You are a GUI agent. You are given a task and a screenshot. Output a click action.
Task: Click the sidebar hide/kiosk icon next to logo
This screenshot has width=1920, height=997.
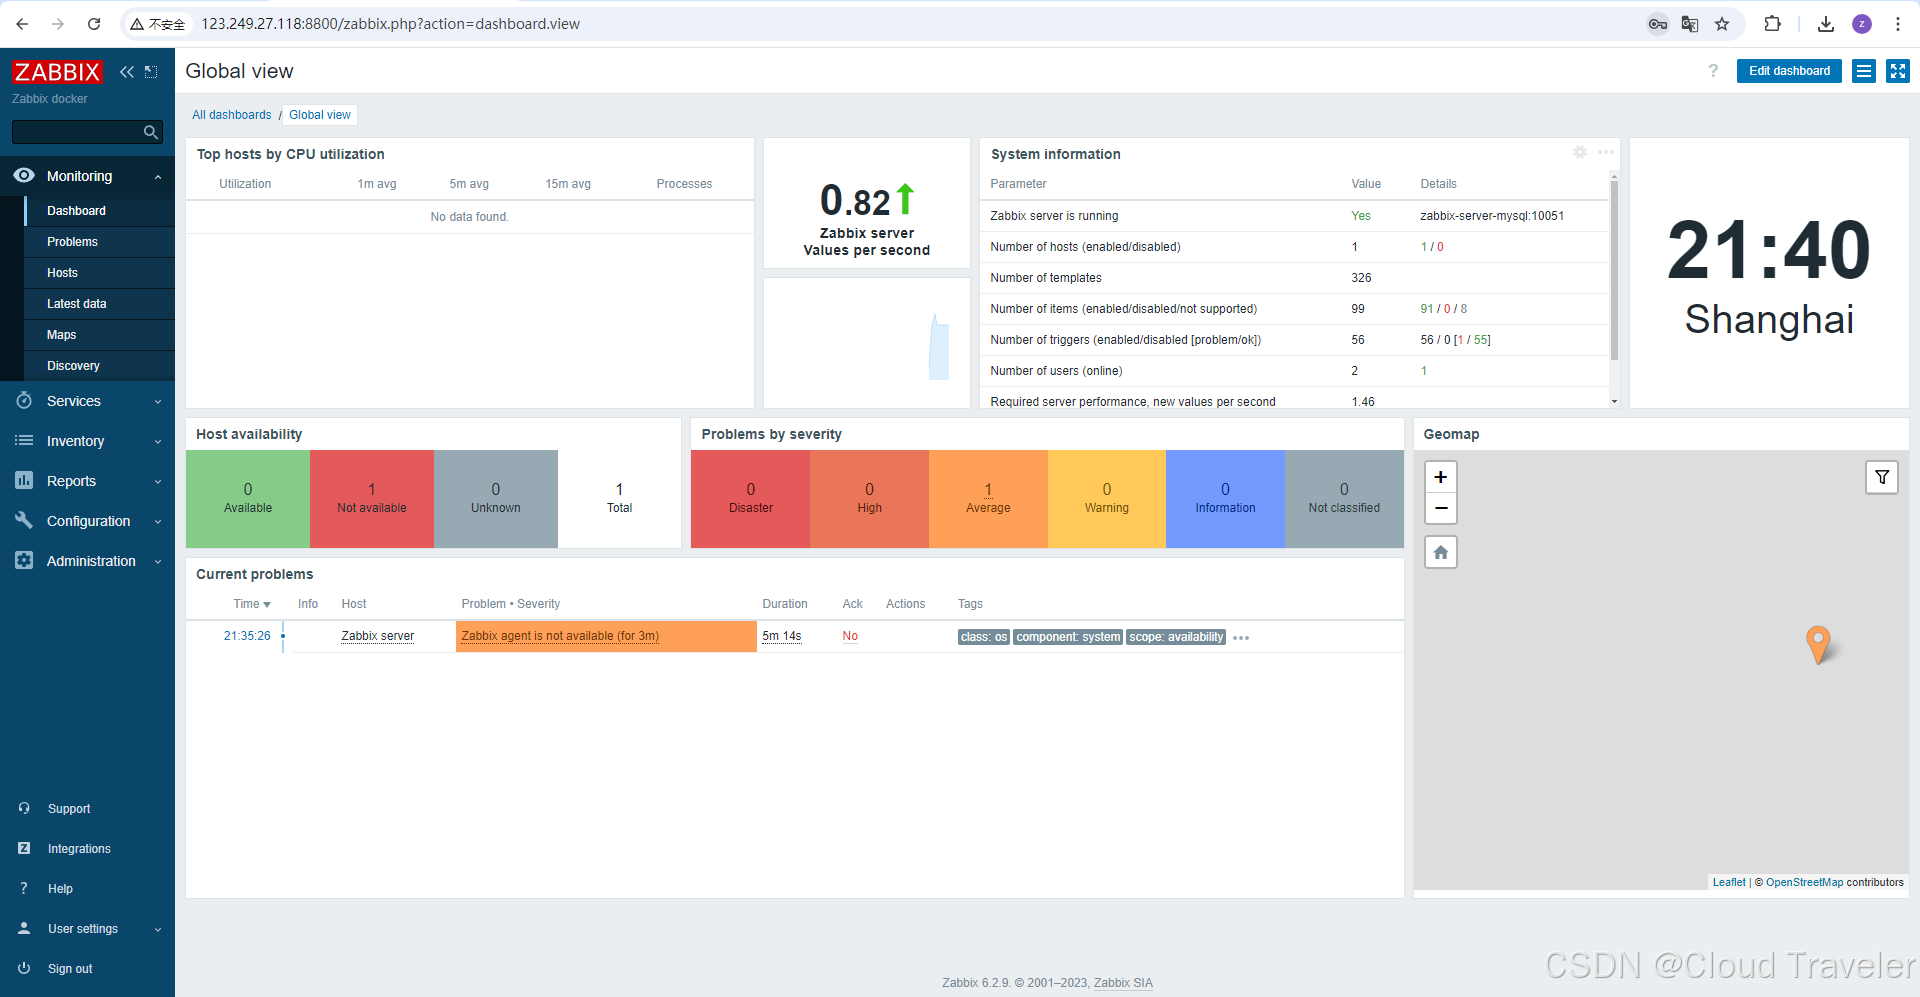tap(151, 72)
